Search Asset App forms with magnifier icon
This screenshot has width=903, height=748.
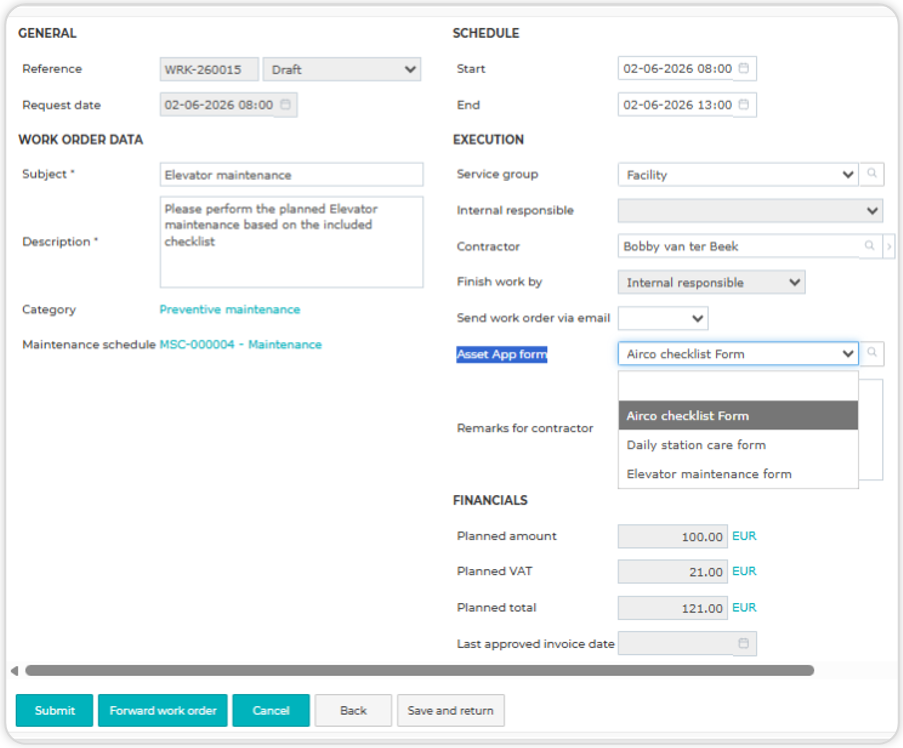coord(872,353)
